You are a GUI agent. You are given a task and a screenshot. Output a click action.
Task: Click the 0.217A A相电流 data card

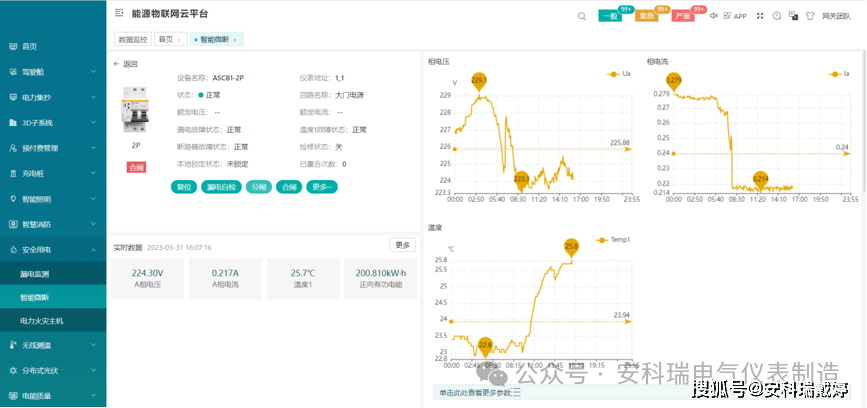point(225,278)
